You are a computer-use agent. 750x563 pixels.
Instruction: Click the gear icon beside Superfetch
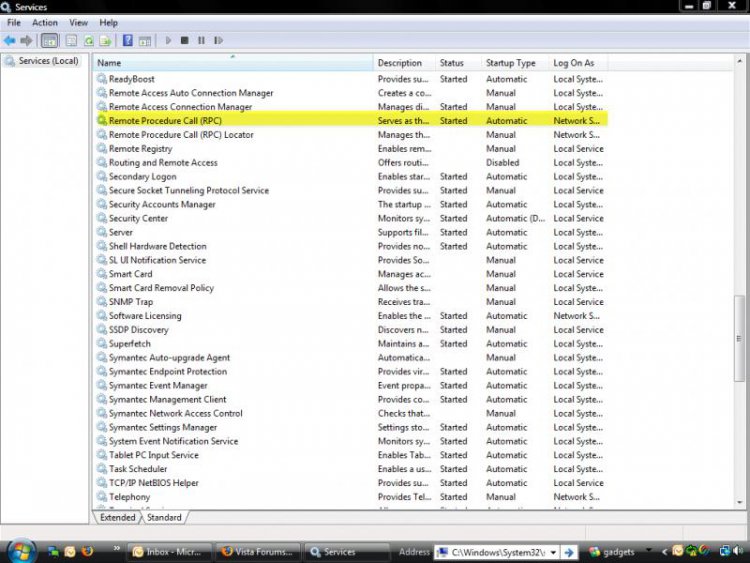[101, 343]
